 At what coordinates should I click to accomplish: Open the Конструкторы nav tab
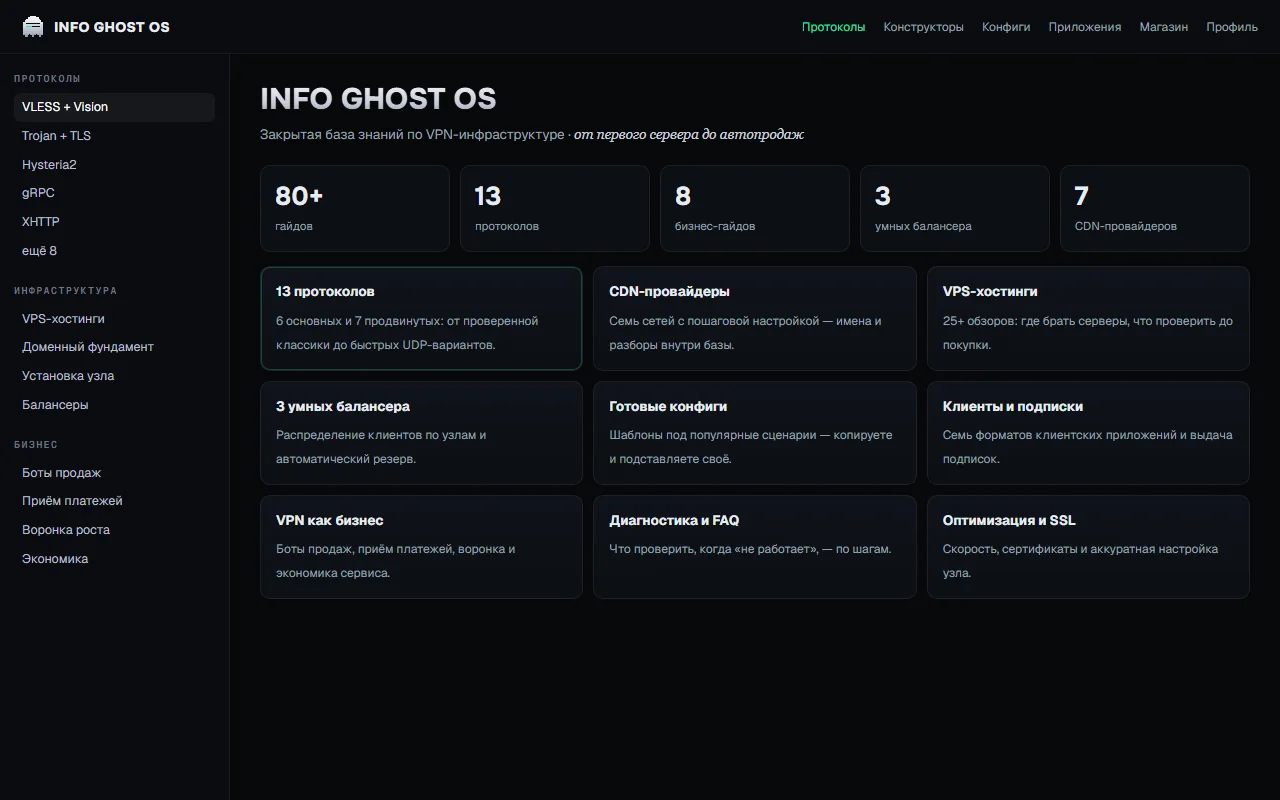click(x=923, y=27)
